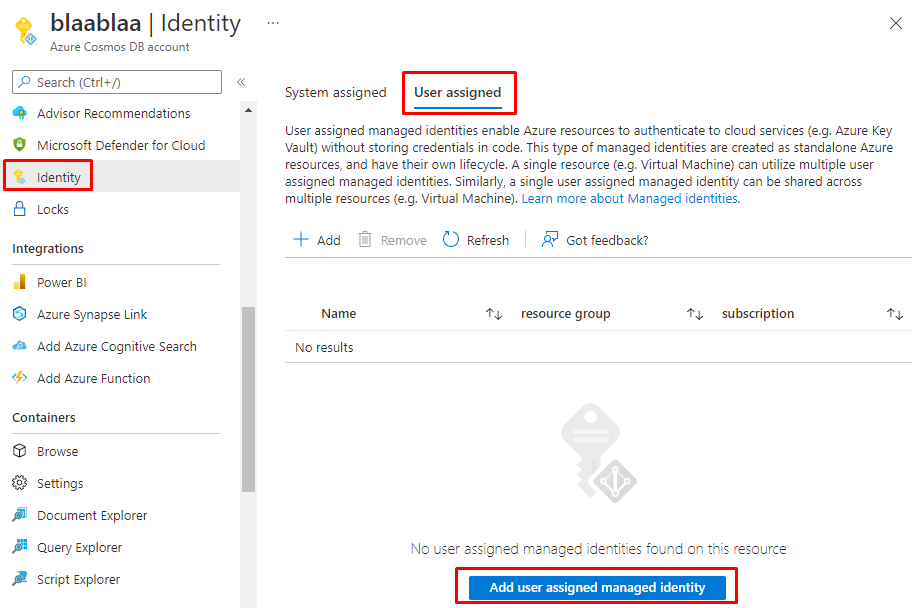Click the Advisor Recommendations icon
The width and height of the screenshot is (924, 608).
19,113
